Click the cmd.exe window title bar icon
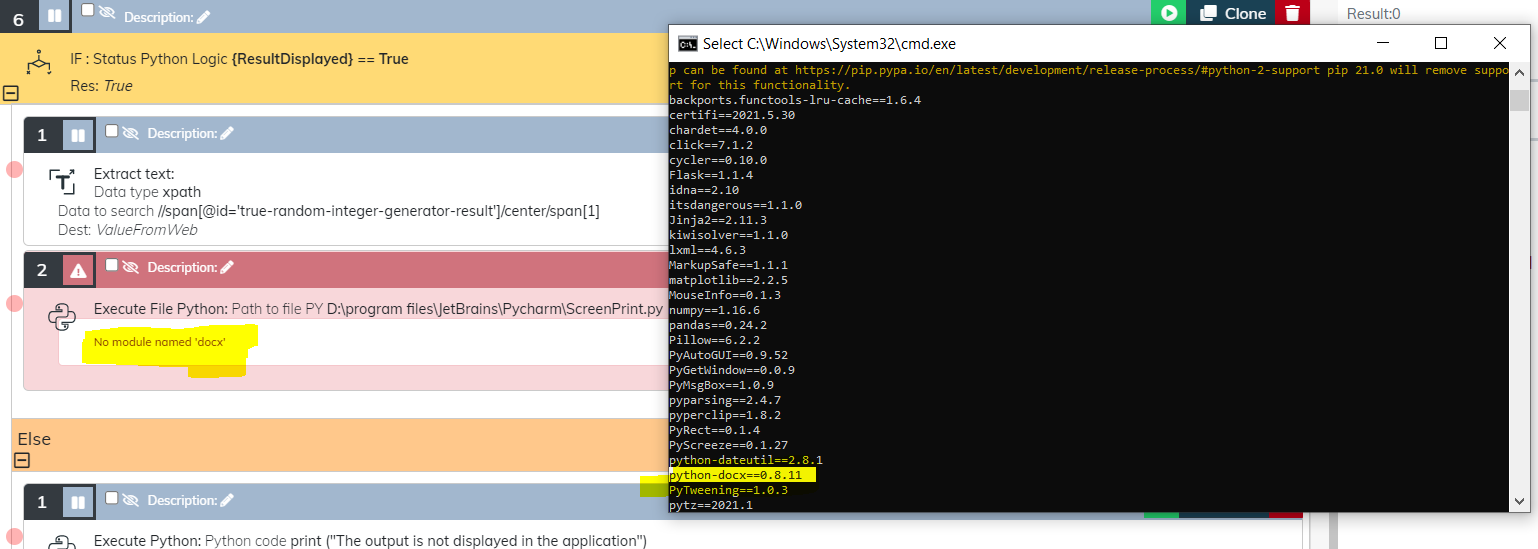 (x=687, y=44)
